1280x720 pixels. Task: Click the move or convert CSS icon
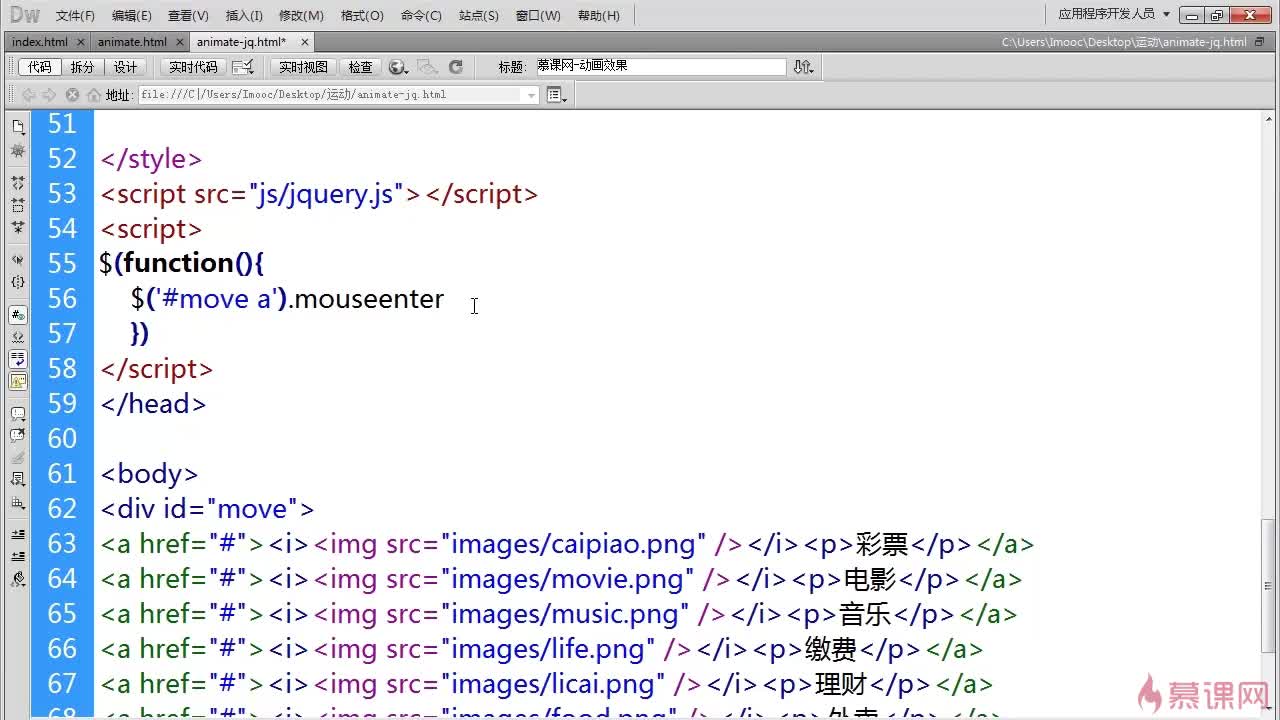[18, 502]
